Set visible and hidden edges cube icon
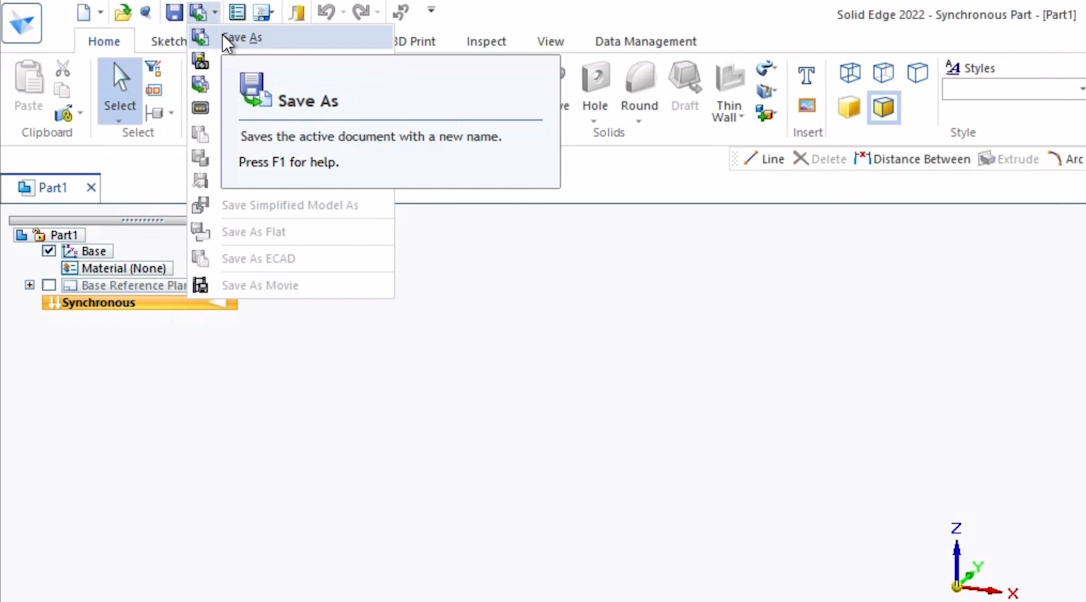This screenshot has width=1086, height=602. [883, 72]
